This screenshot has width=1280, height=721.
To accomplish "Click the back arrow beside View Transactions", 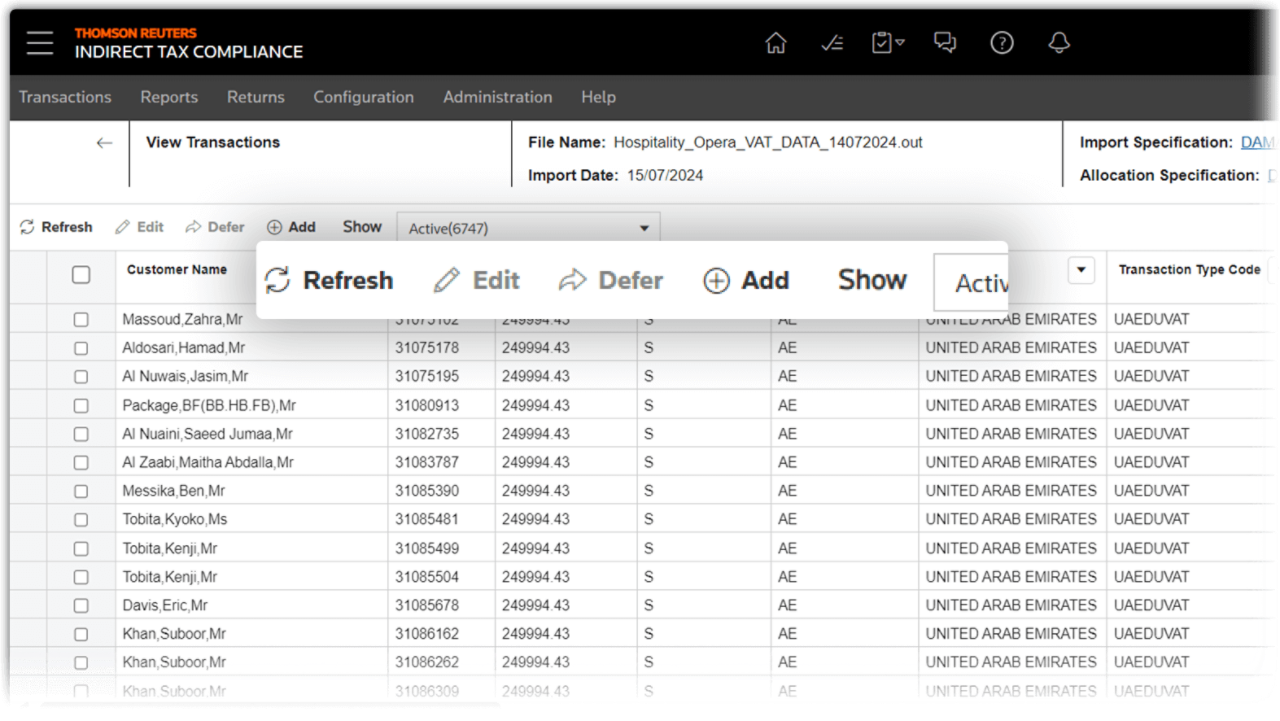I will (x=104, y=143).
